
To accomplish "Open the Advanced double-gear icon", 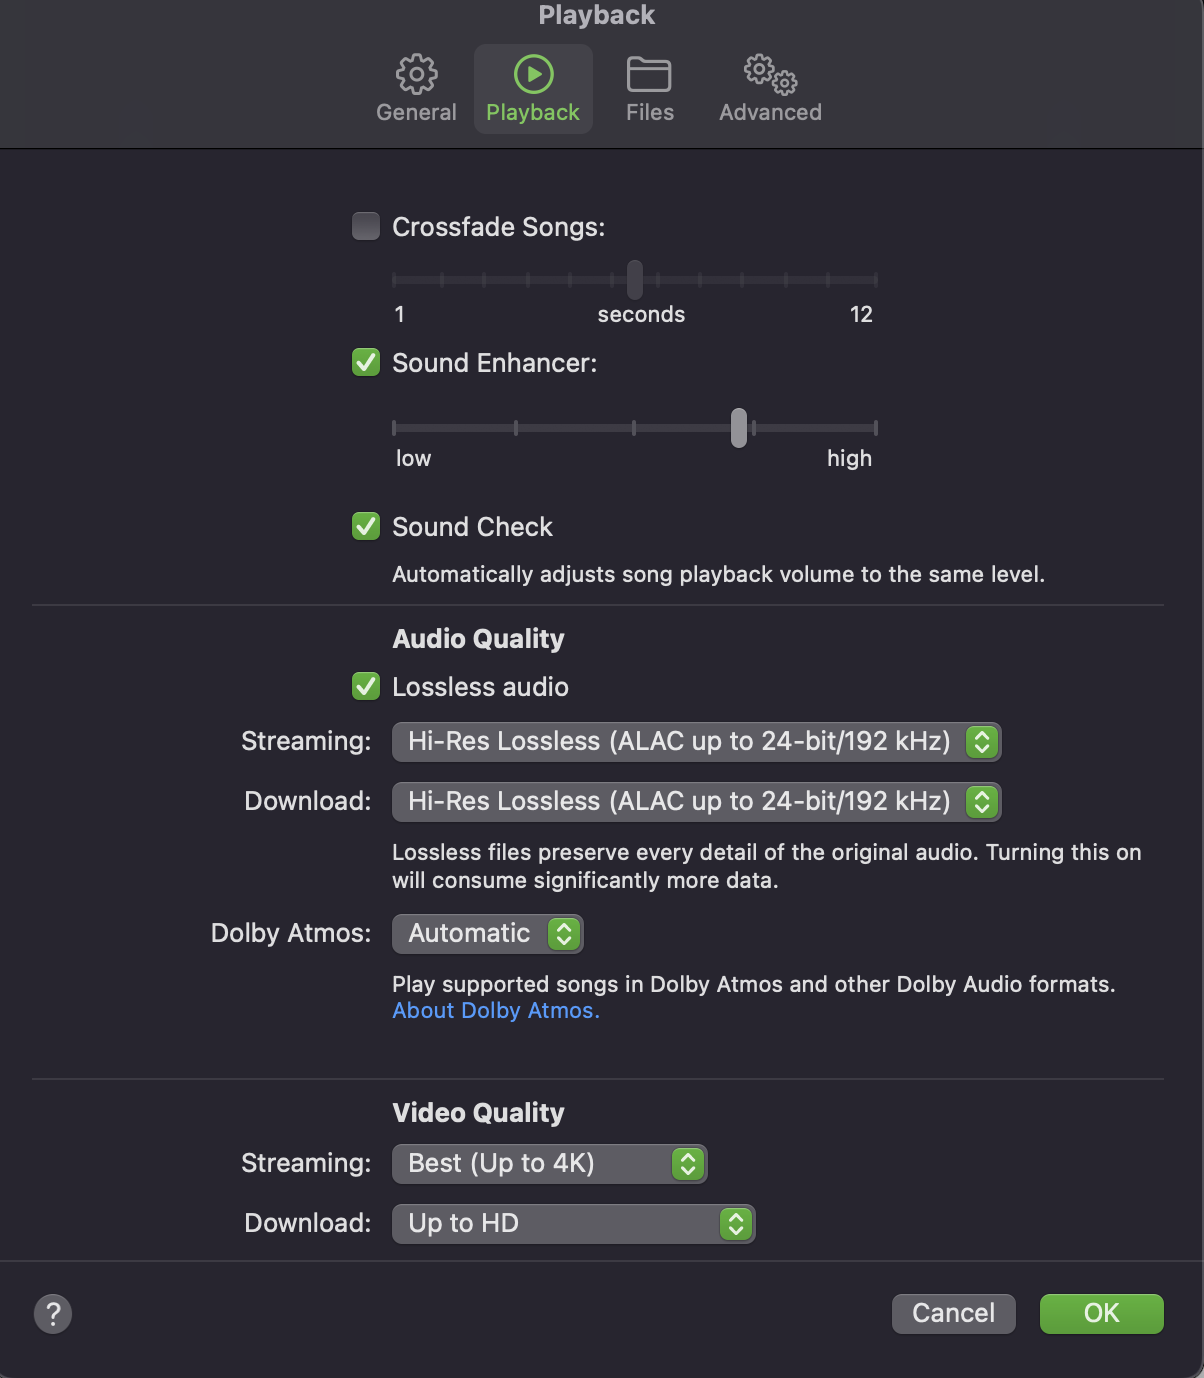I will tap(770, 74).
